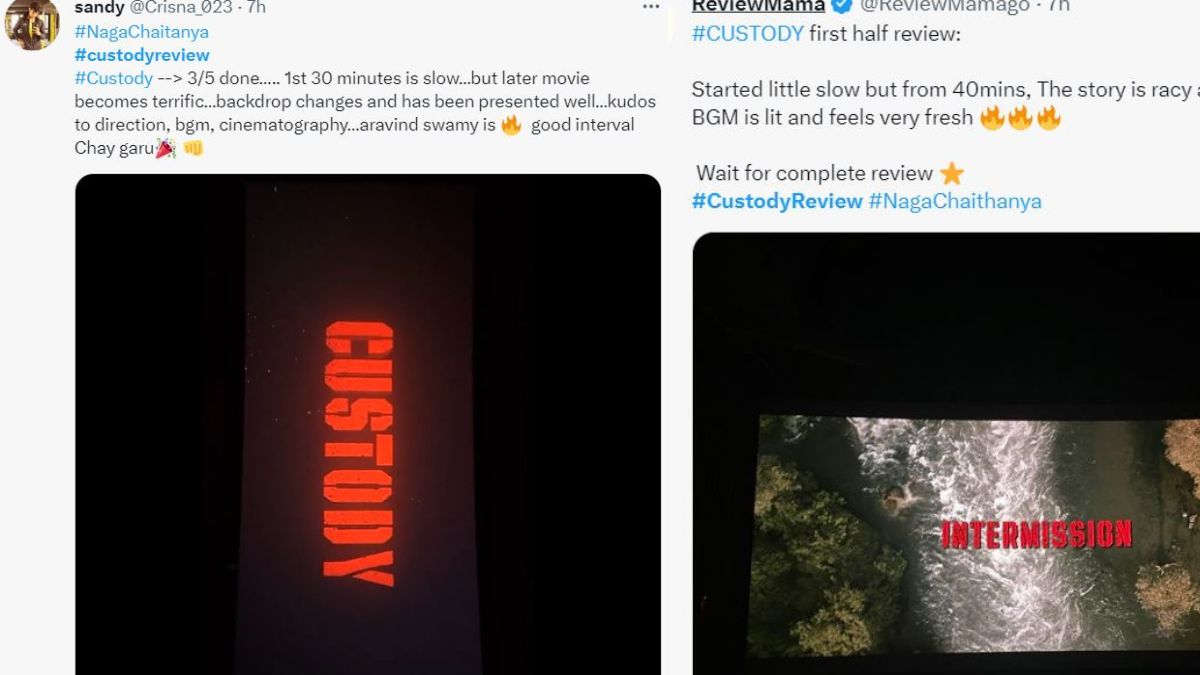This screenshot has height=675, width=1200.
Task: Click the star emoji after 'Wait for complete review'
Action: pos(951,174)
